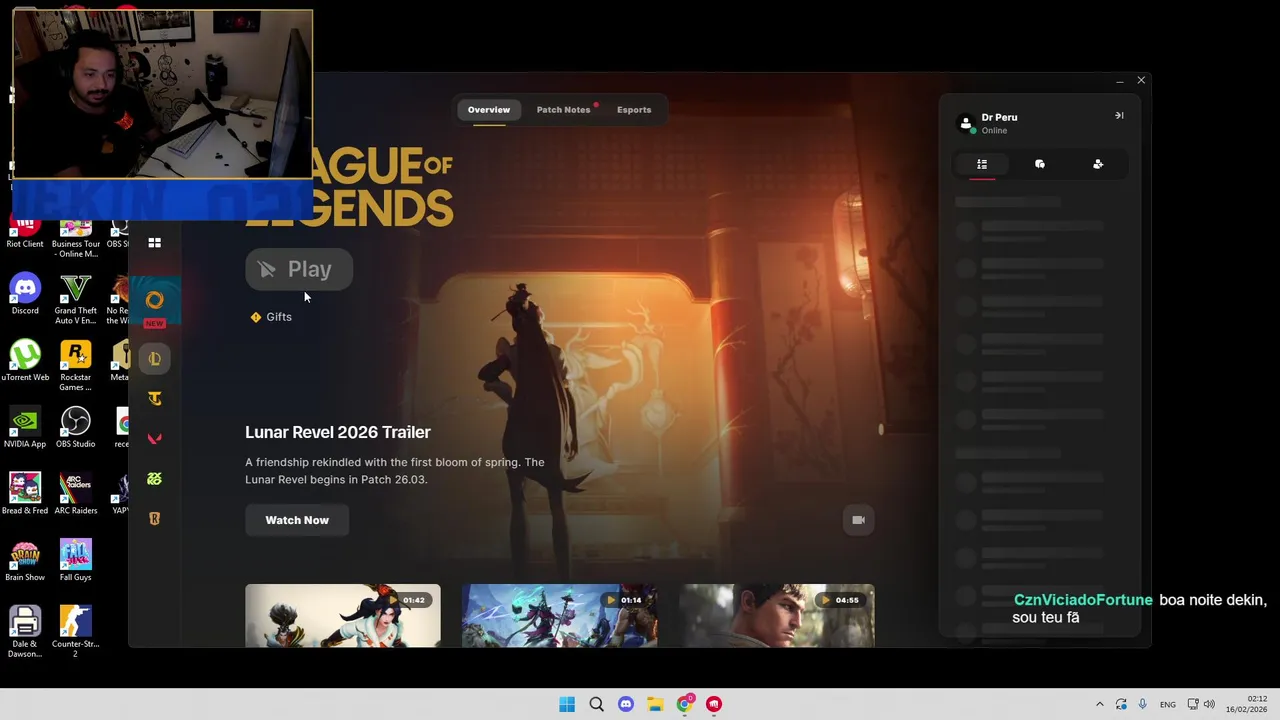Viewport: 1280px width, 720px height.
Task: Open the volume speaker tray icon
Action: (x=1209, y=704)
